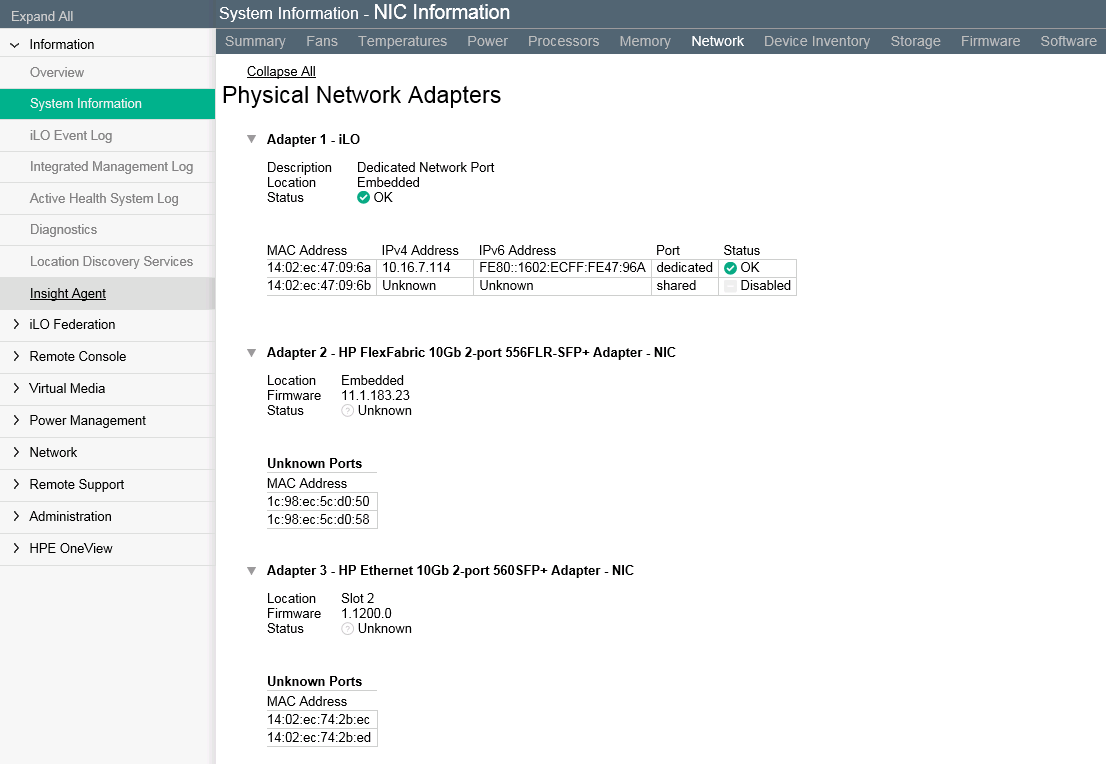Open the Summary tab
1106x764 pixels.
255,41
